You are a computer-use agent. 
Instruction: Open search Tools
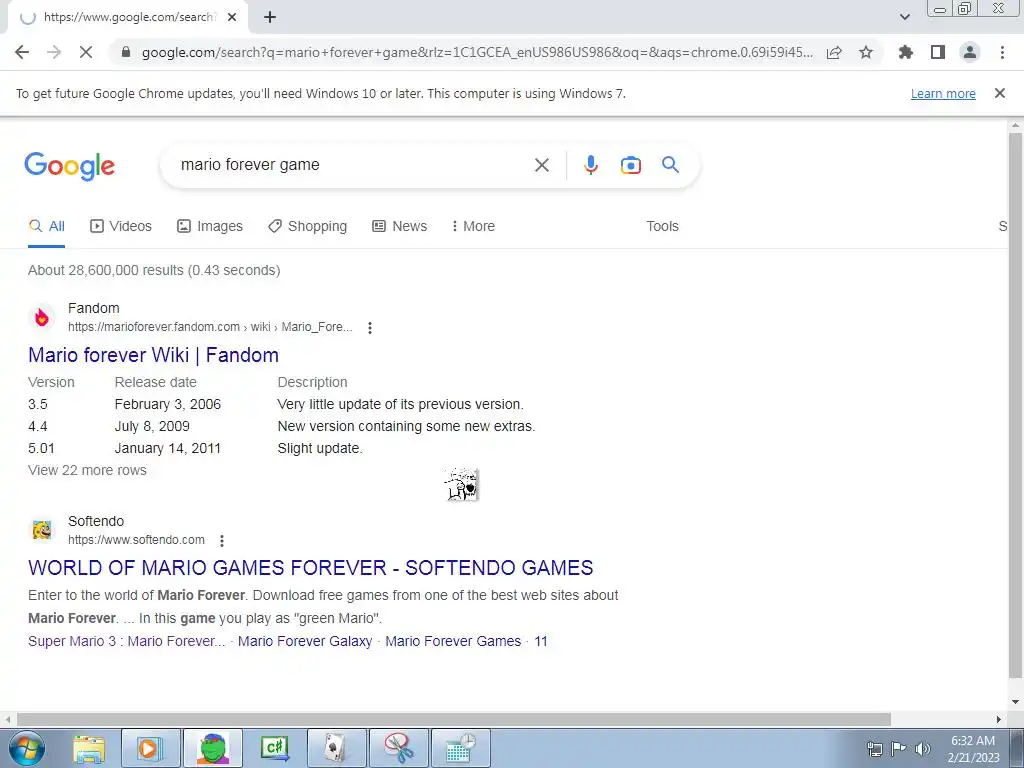point(662,227)
